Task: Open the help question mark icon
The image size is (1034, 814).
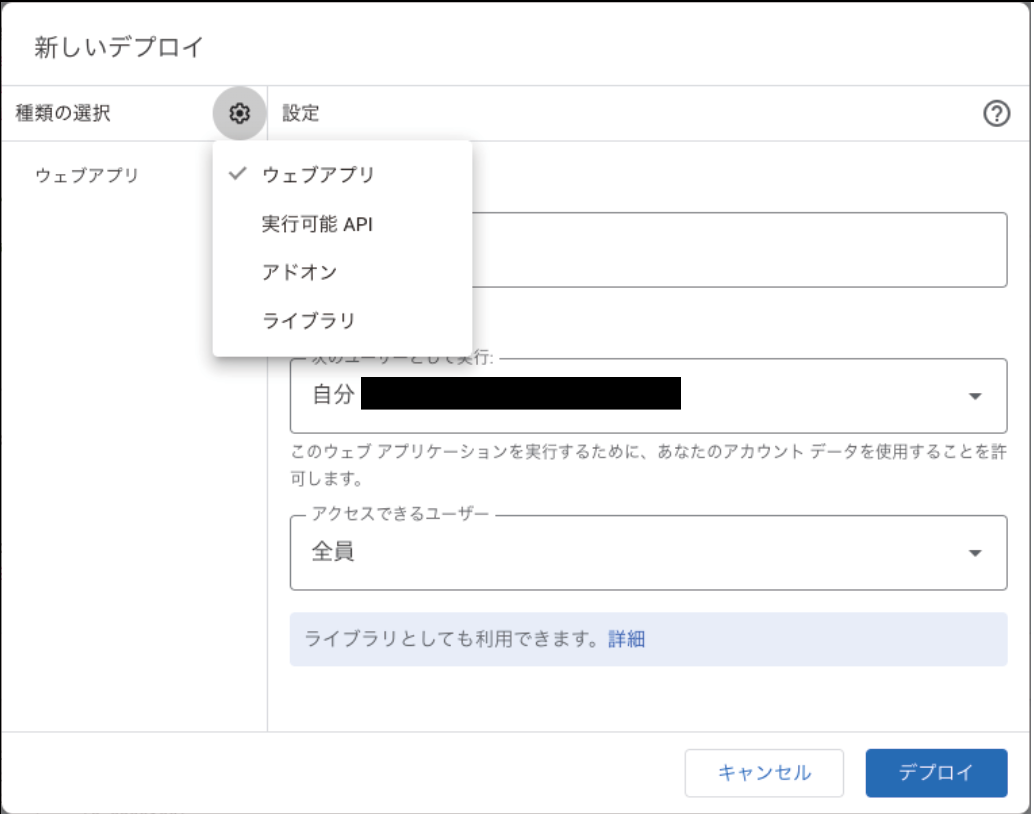Action: (x=996, y=113)
